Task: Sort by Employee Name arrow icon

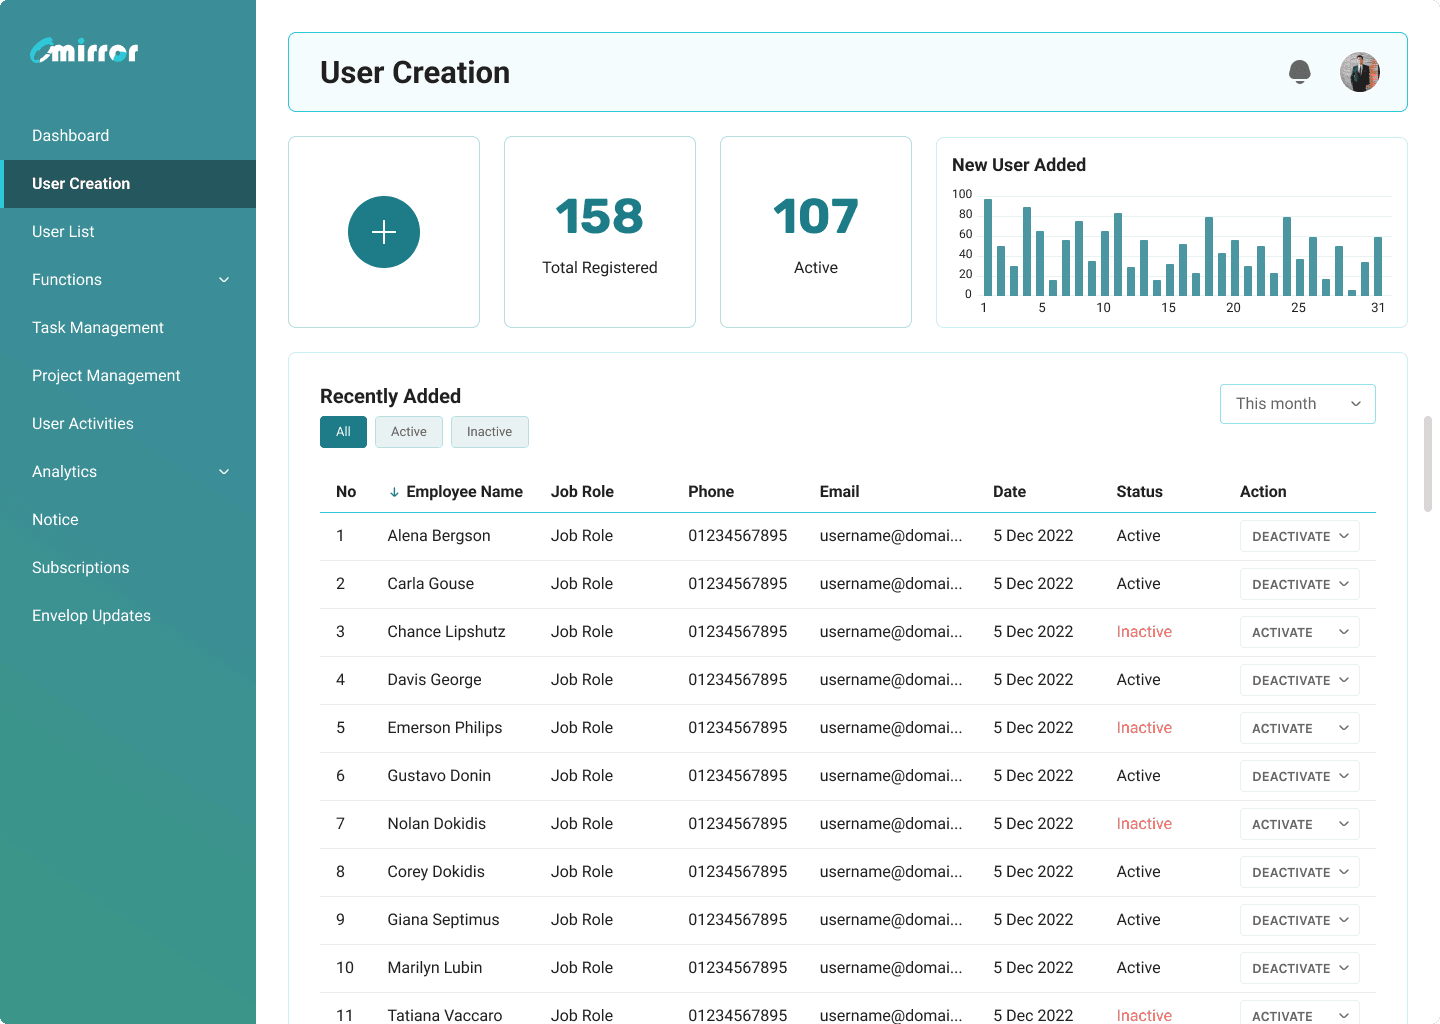Action: tap(394, 492)
